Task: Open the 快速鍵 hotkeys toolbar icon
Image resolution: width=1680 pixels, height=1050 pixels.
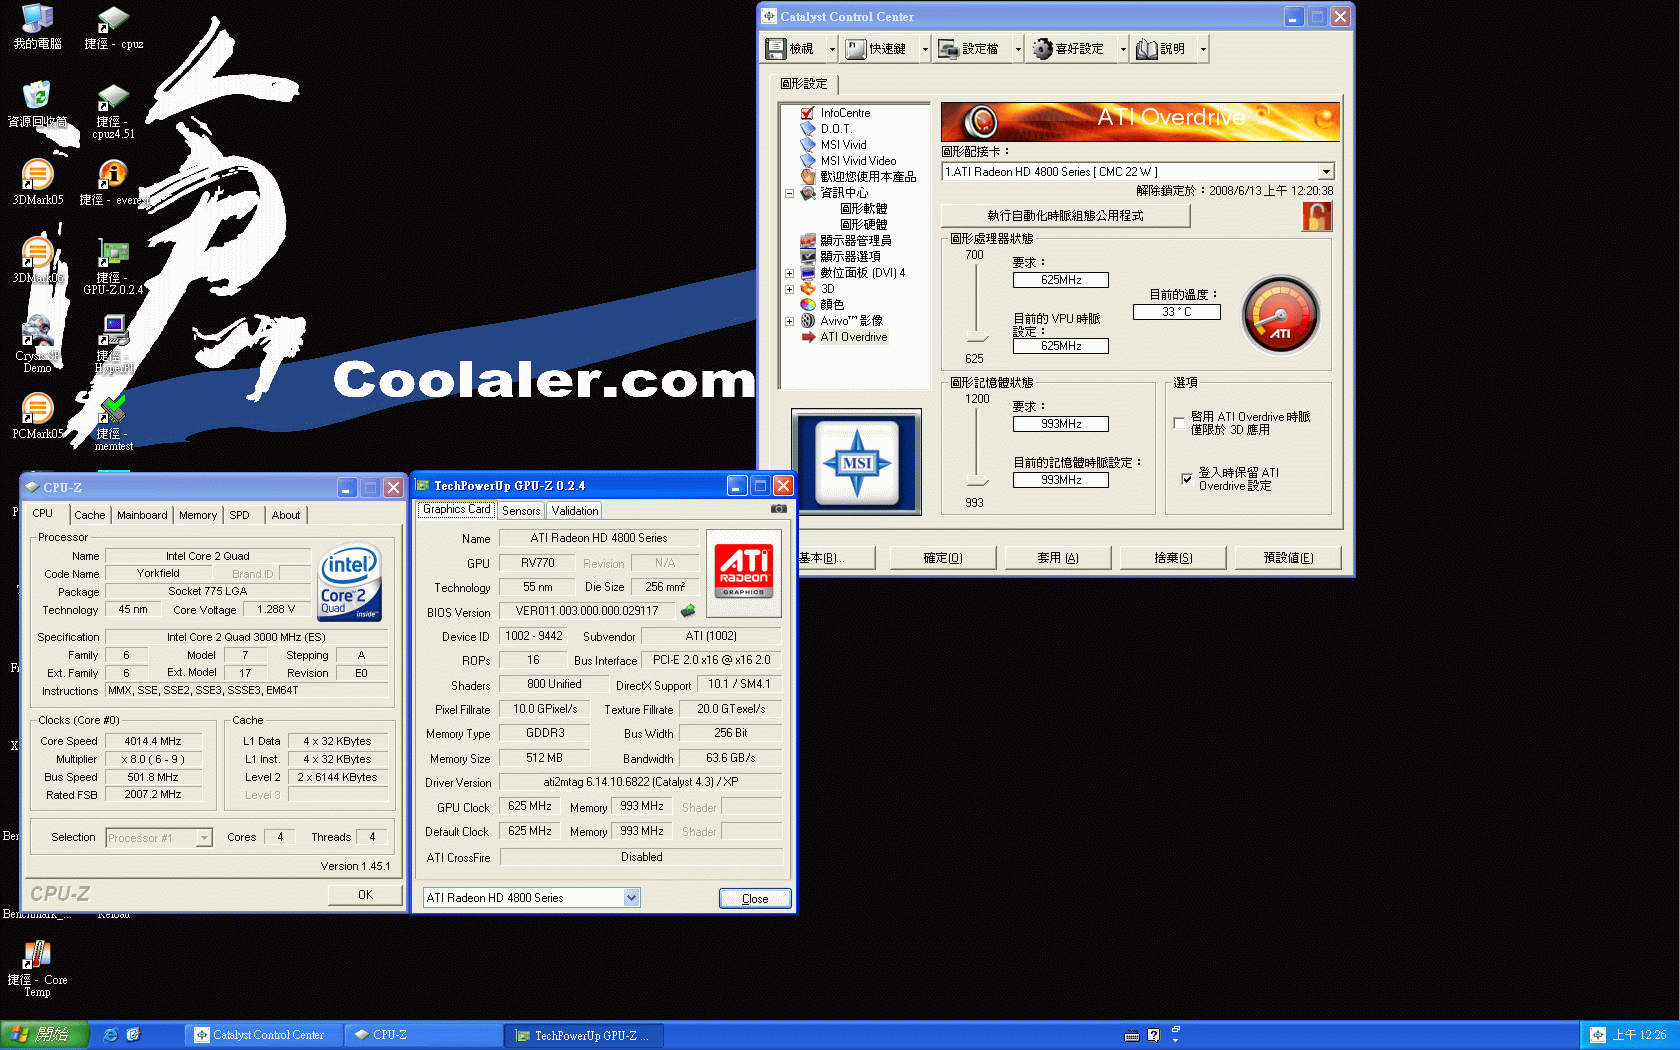Action: [x=855, y=48]
